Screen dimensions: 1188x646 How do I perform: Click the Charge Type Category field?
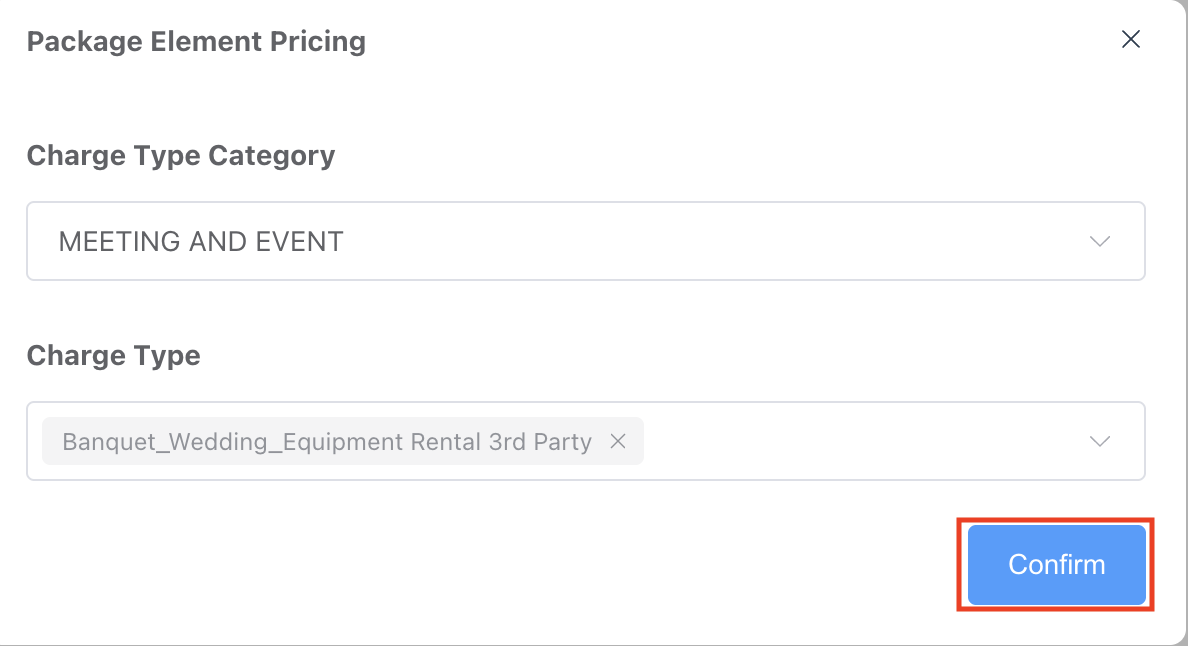click(x=585, y=241)
